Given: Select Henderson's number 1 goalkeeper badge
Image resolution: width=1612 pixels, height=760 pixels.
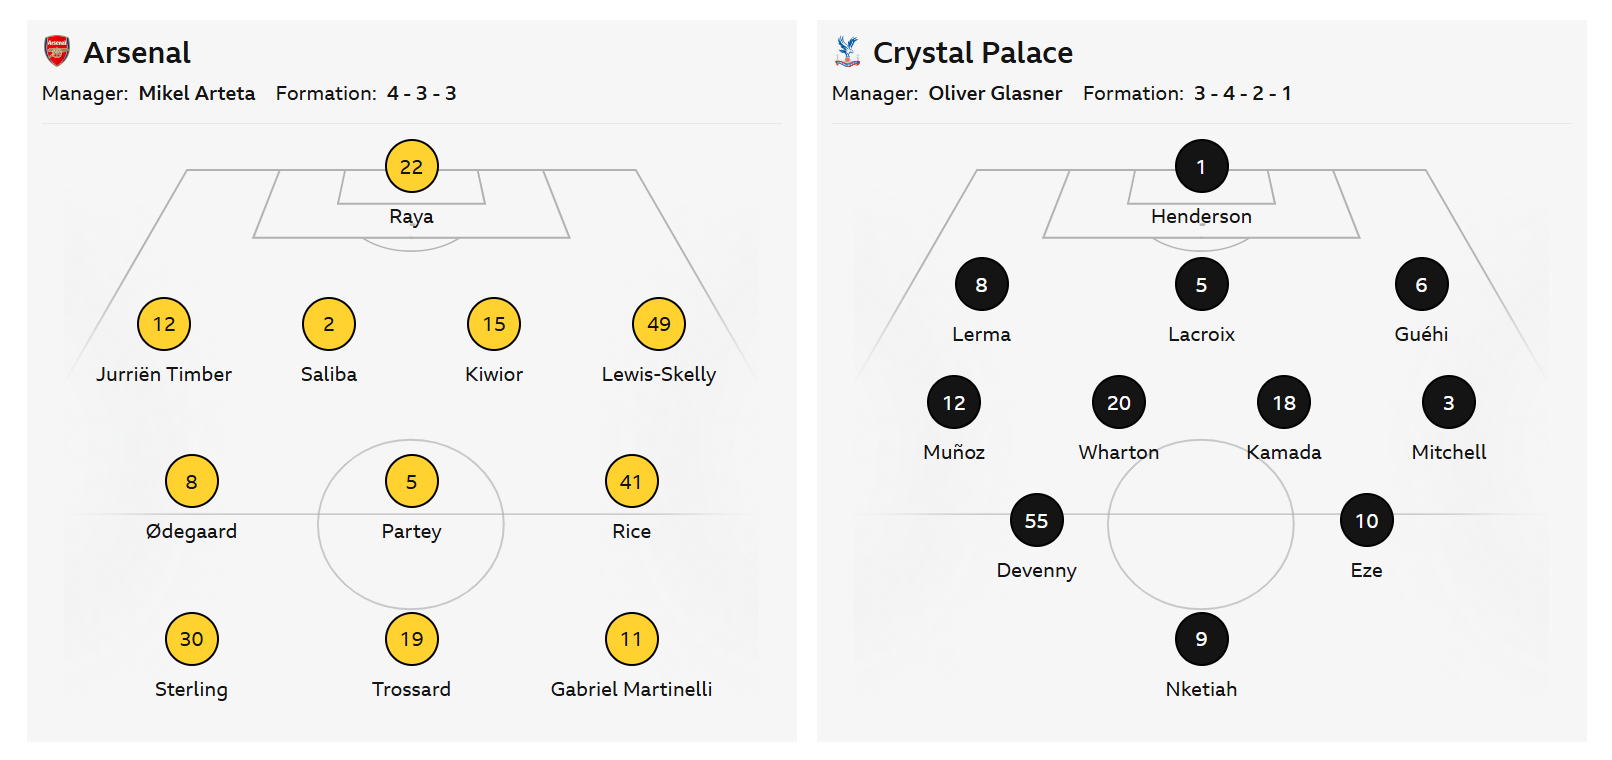Looking at the screenshot, I should coord(1201,167).
